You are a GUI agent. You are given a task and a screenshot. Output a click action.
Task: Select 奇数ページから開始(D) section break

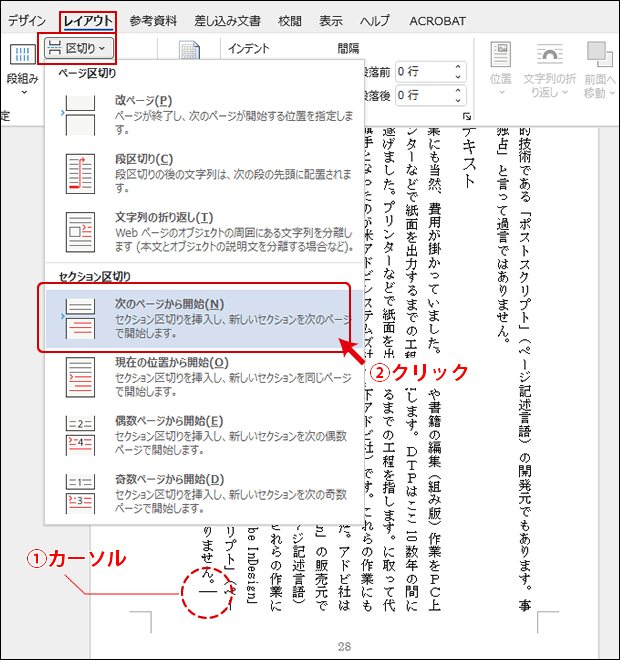[204, 494]
